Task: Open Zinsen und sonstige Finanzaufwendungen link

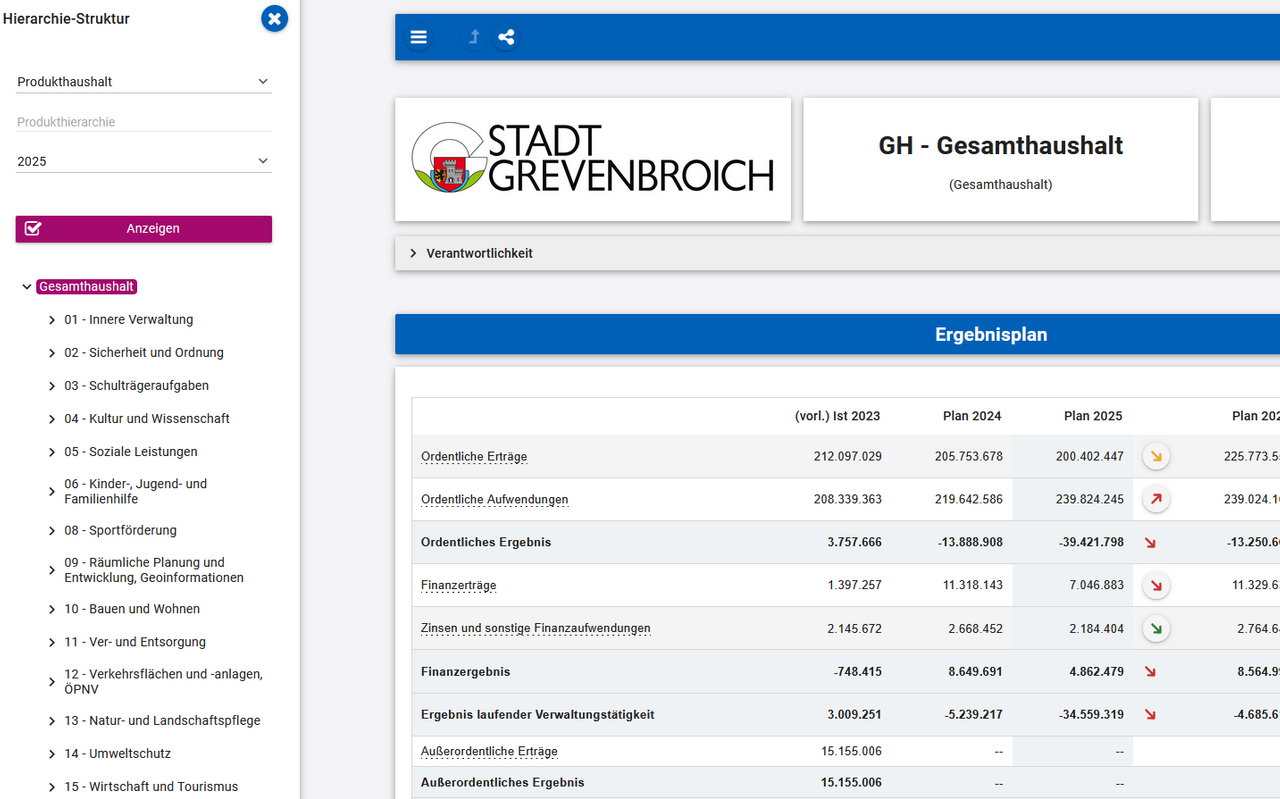Action: pos(535,629)
